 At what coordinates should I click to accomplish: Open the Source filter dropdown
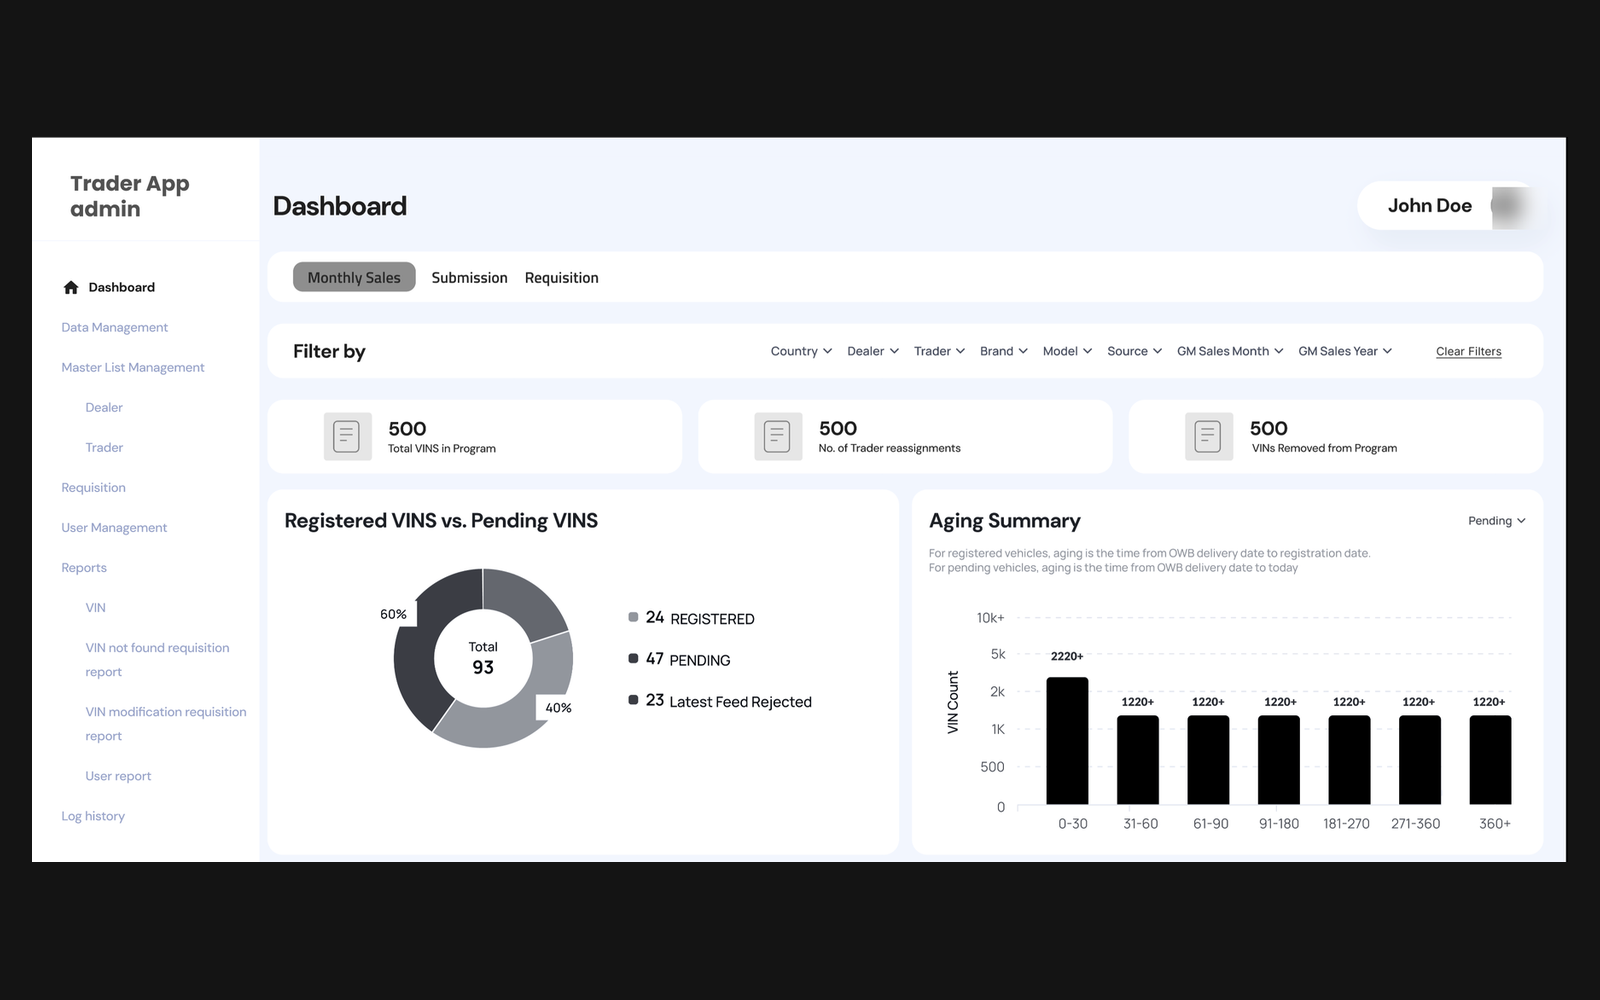[1134, 351]
